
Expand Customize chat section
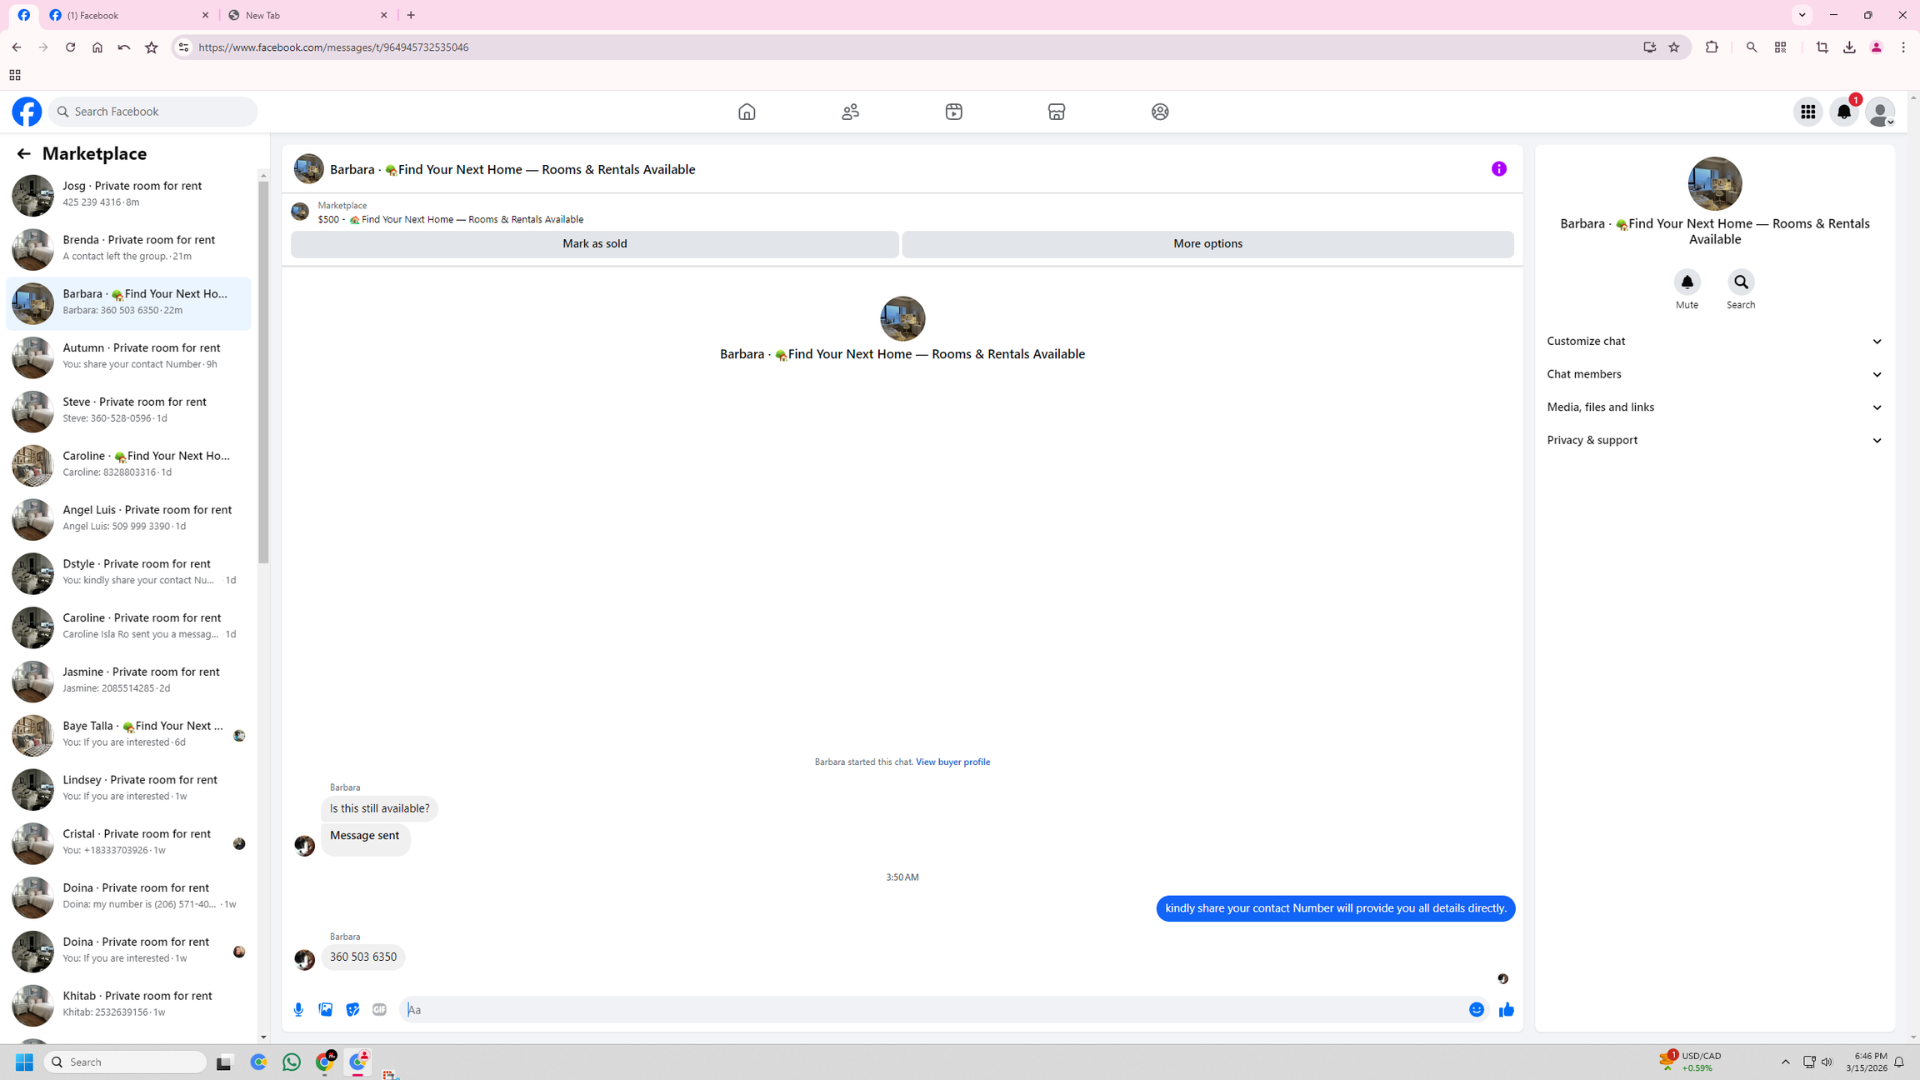point(1714,341)
